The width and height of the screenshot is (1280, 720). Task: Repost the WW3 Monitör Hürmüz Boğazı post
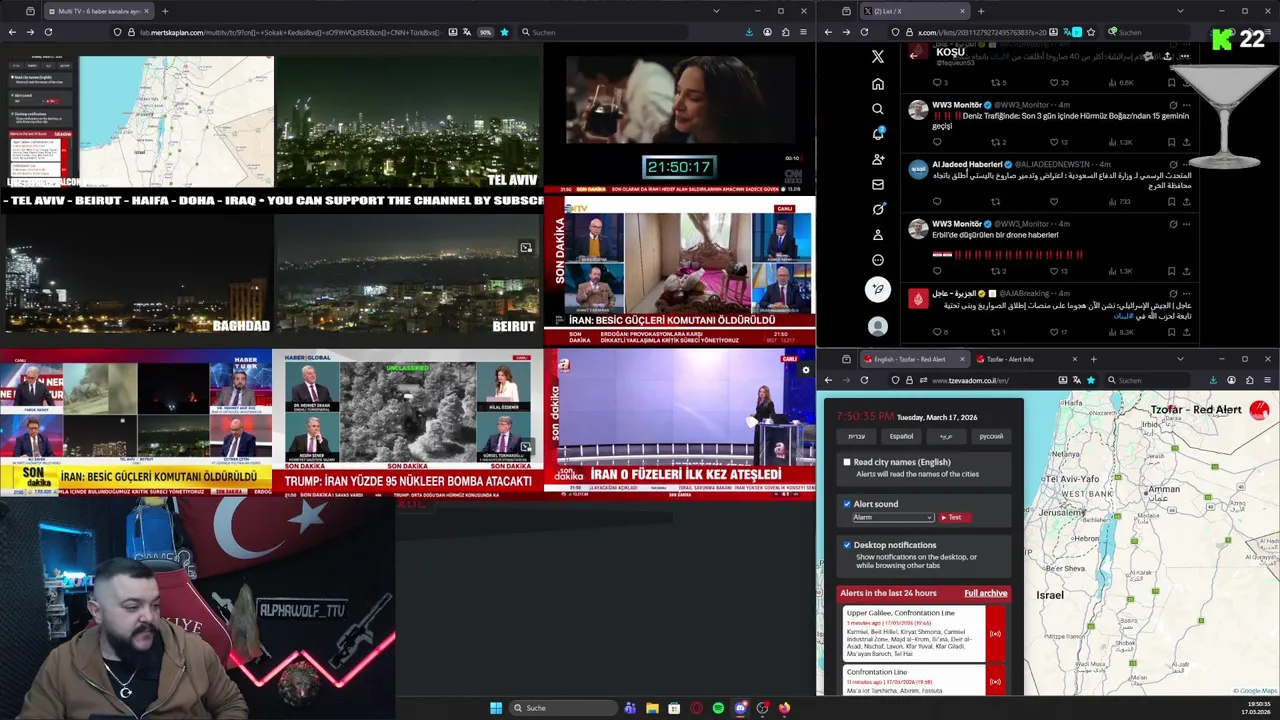point(995,142)
